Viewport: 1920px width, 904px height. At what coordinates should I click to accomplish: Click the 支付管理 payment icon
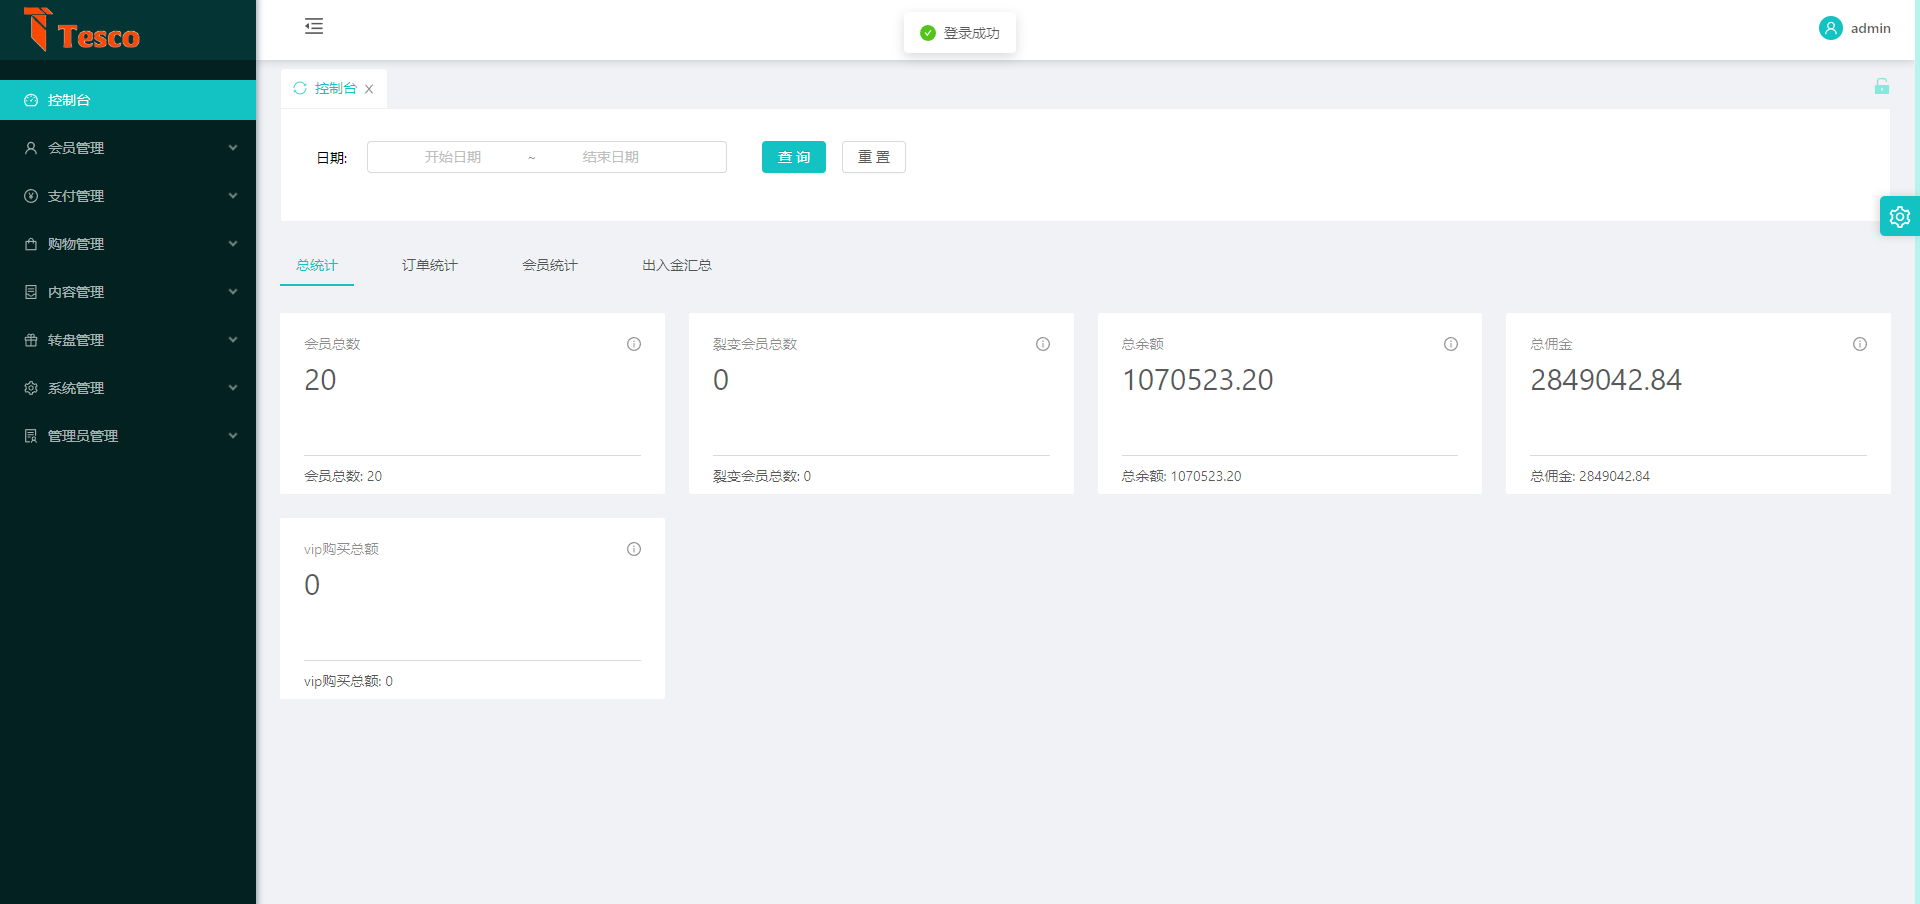31,196
